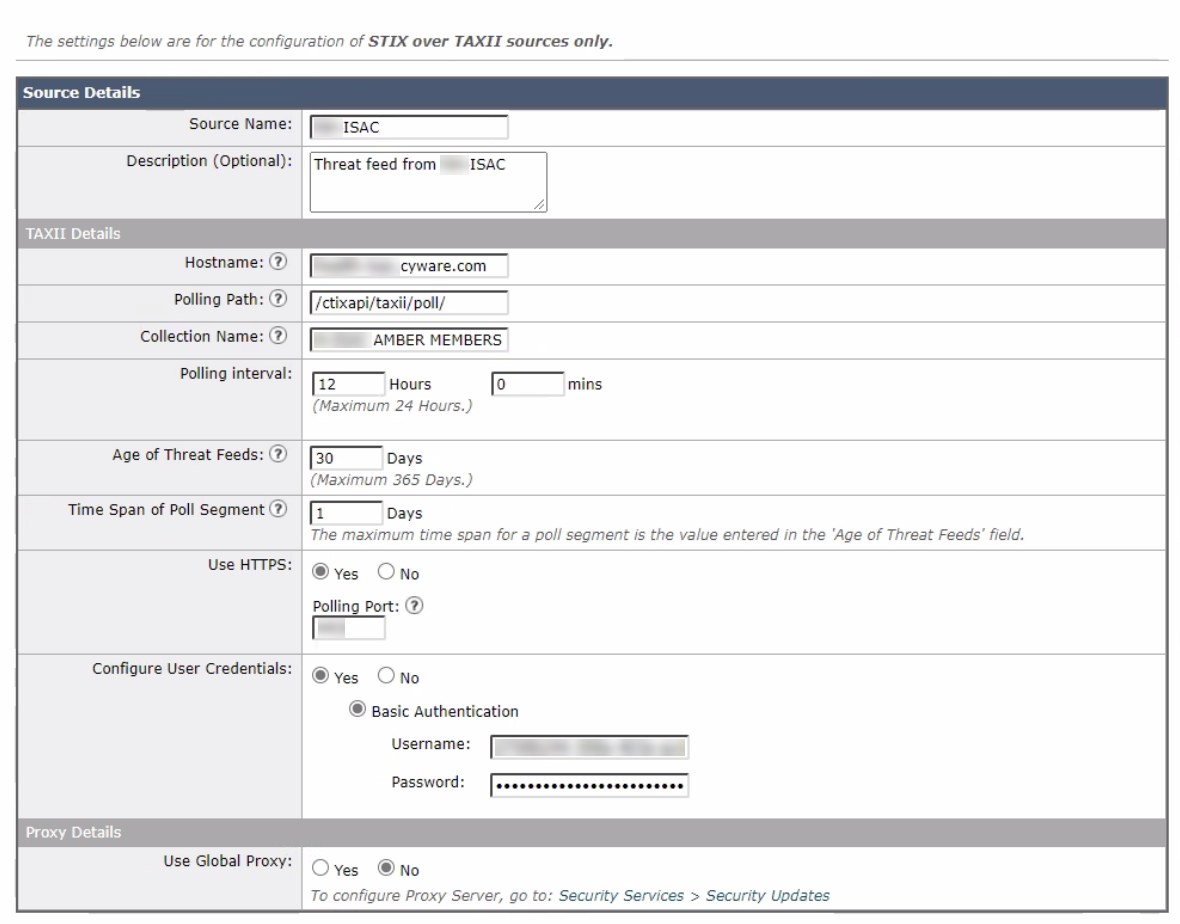This screenshot has height=924, width=1180.
Task: Click the Polling Port help icon
Action: 411,606
